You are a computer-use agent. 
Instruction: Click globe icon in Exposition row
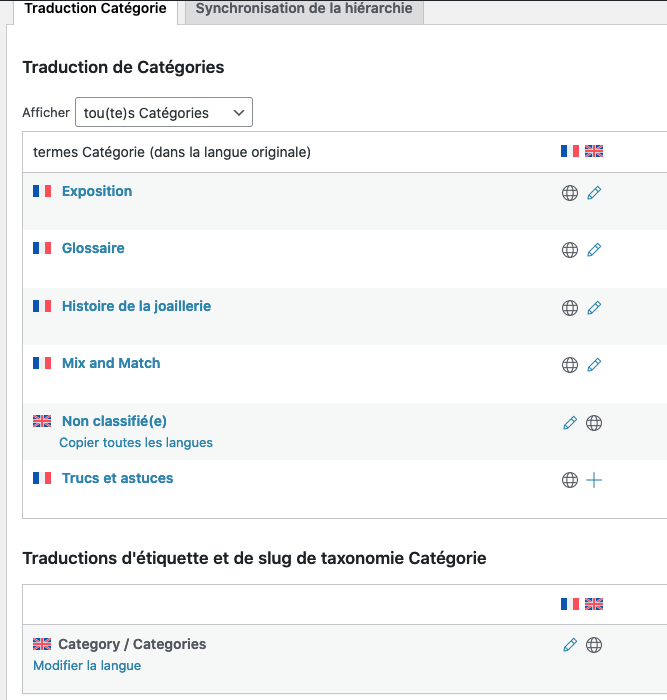click(x=570, y=193)
